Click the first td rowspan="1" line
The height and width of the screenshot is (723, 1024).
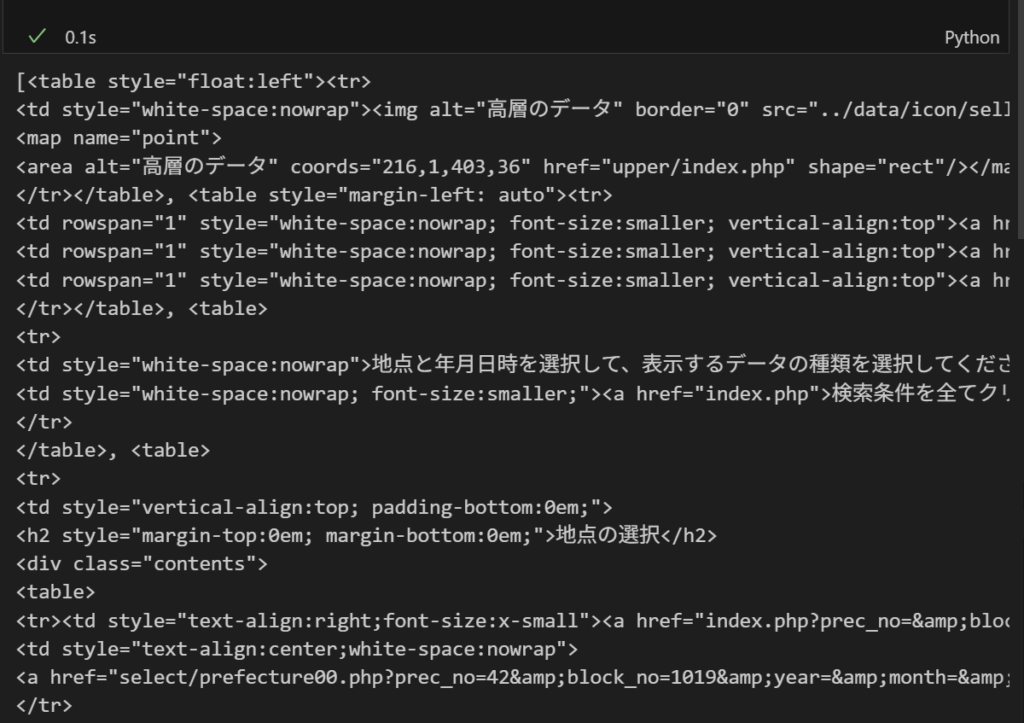513,223
